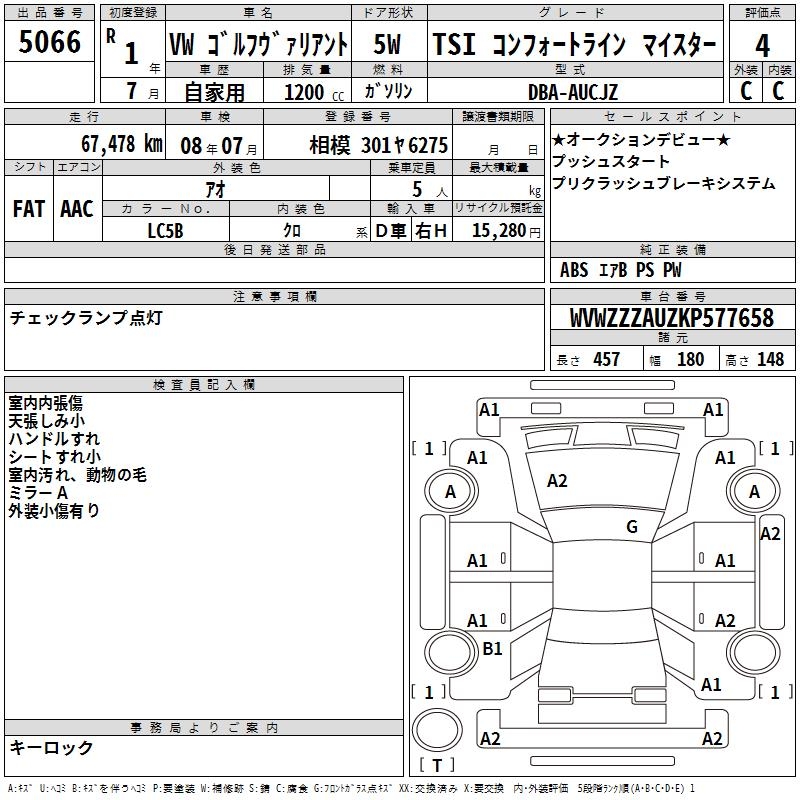Click G mark on windshield
Image resolution: width=800 pixels, height=800 pixels.
632,527
